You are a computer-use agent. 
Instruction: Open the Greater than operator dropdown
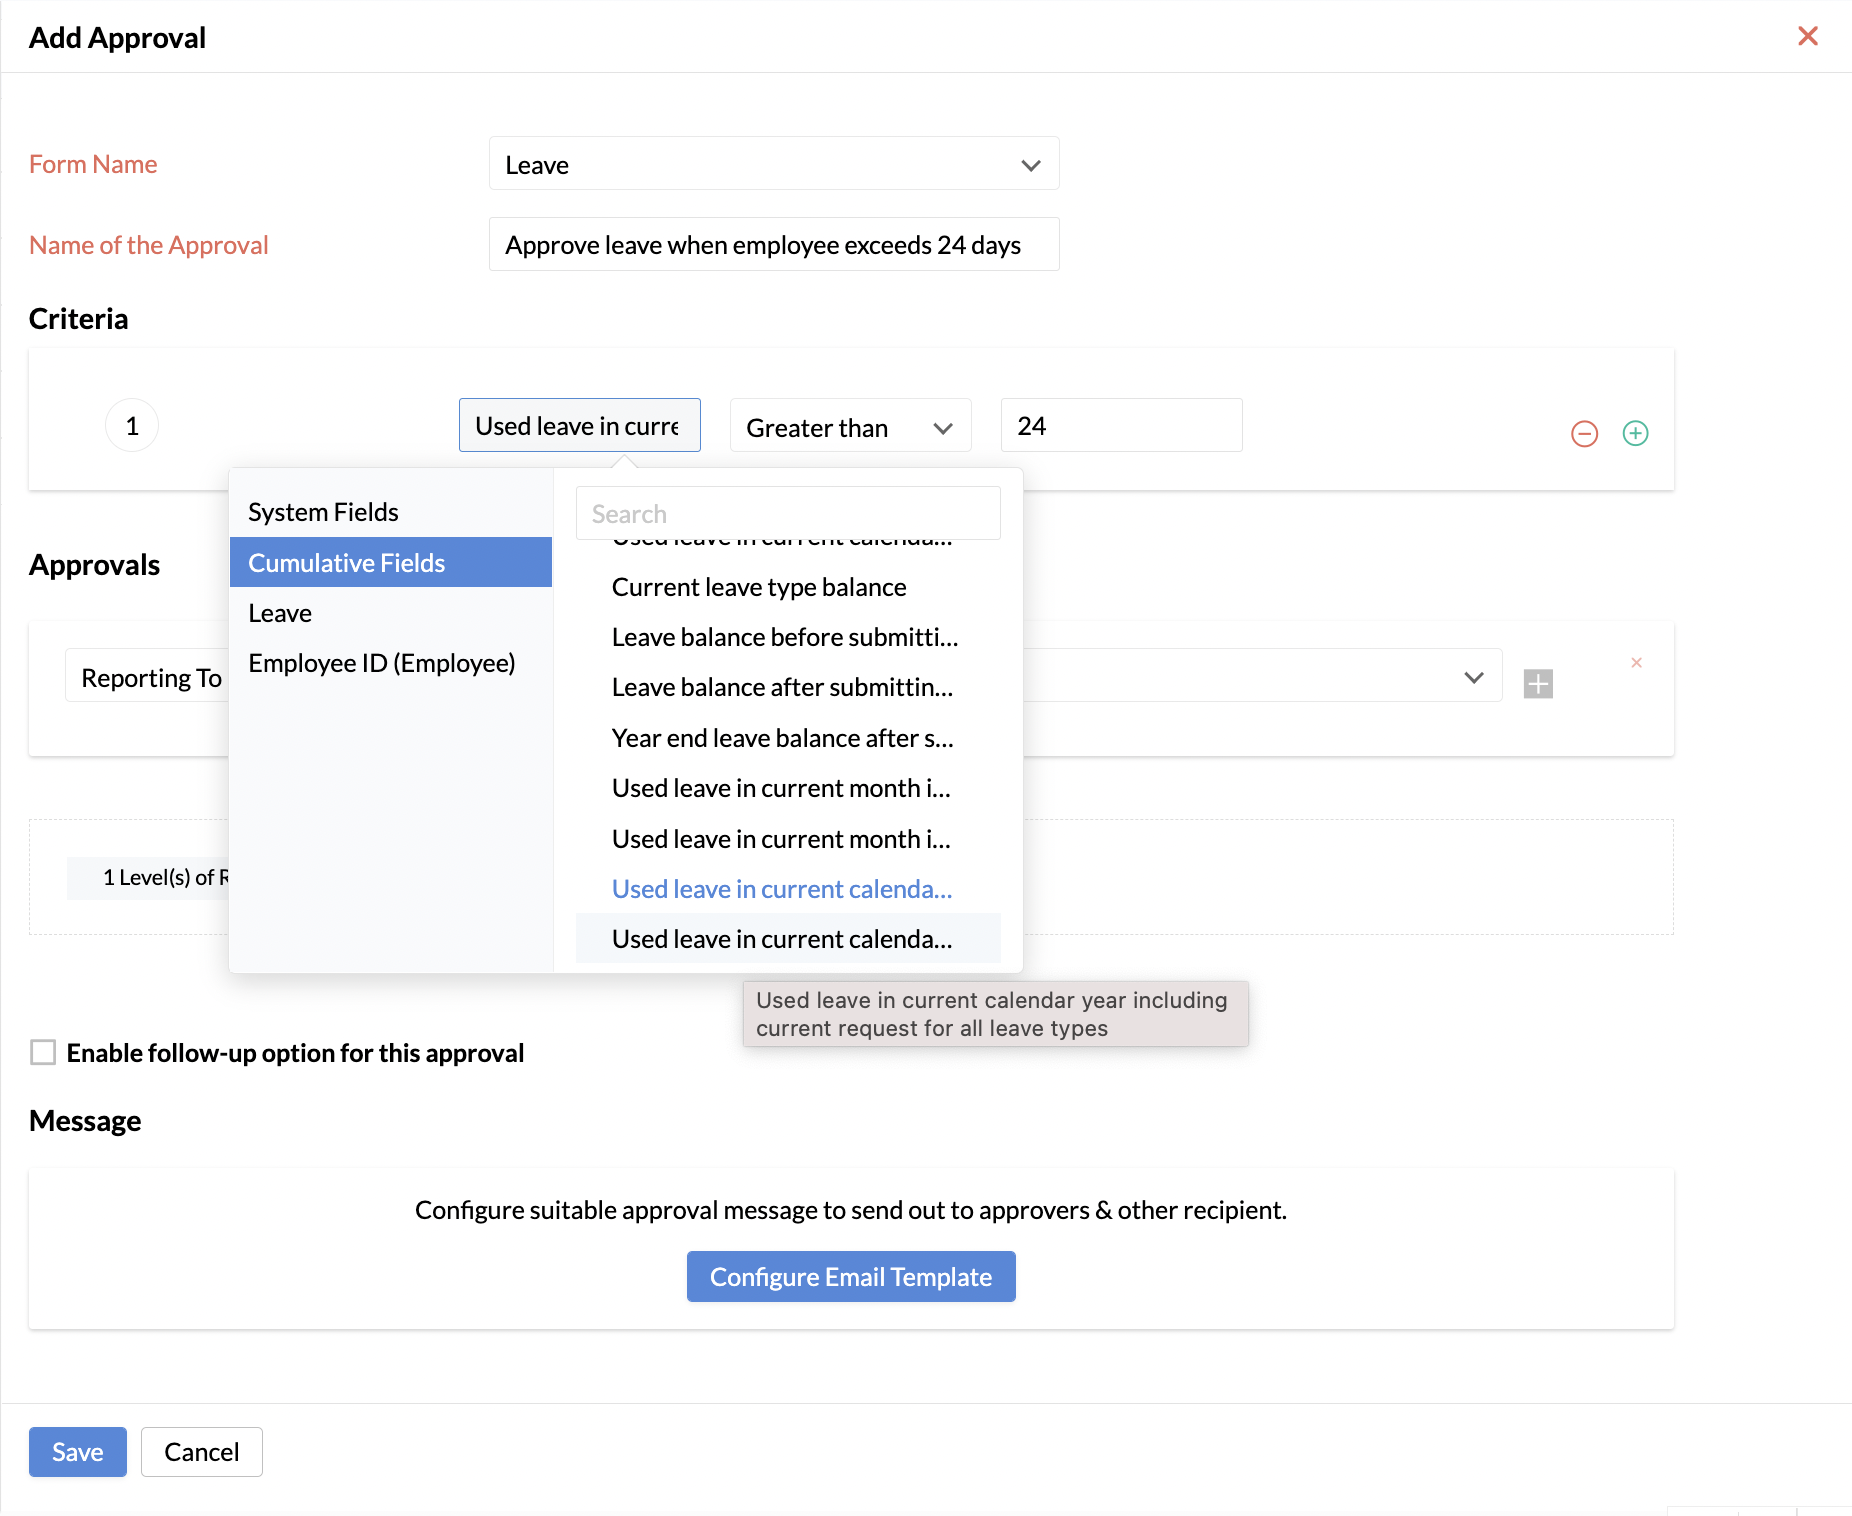click(x=850, y=427)
